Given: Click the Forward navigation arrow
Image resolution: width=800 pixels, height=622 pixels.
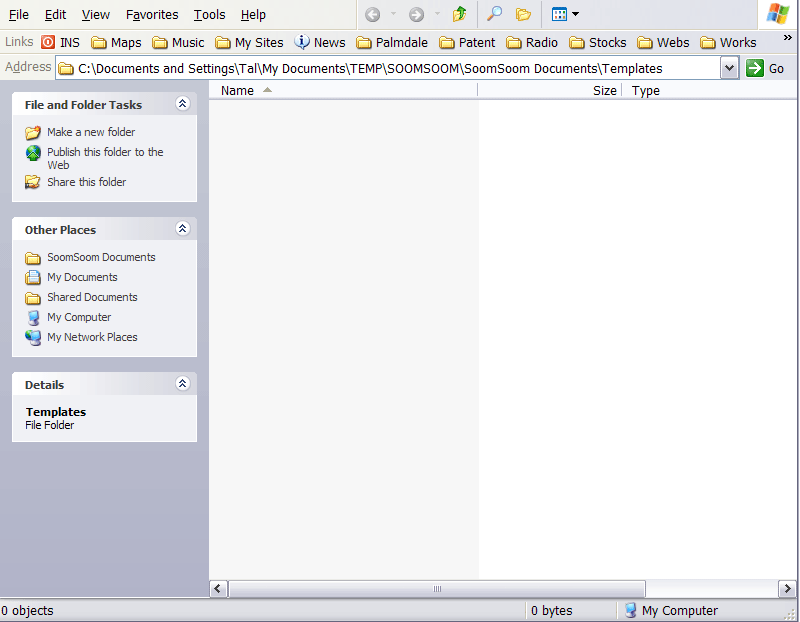Looking at the screenshot, I should (416, 14).
